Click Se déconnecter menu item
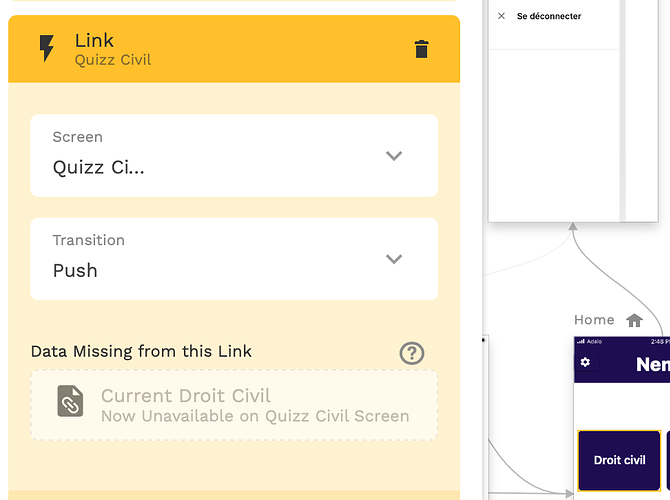 (549, 16)
